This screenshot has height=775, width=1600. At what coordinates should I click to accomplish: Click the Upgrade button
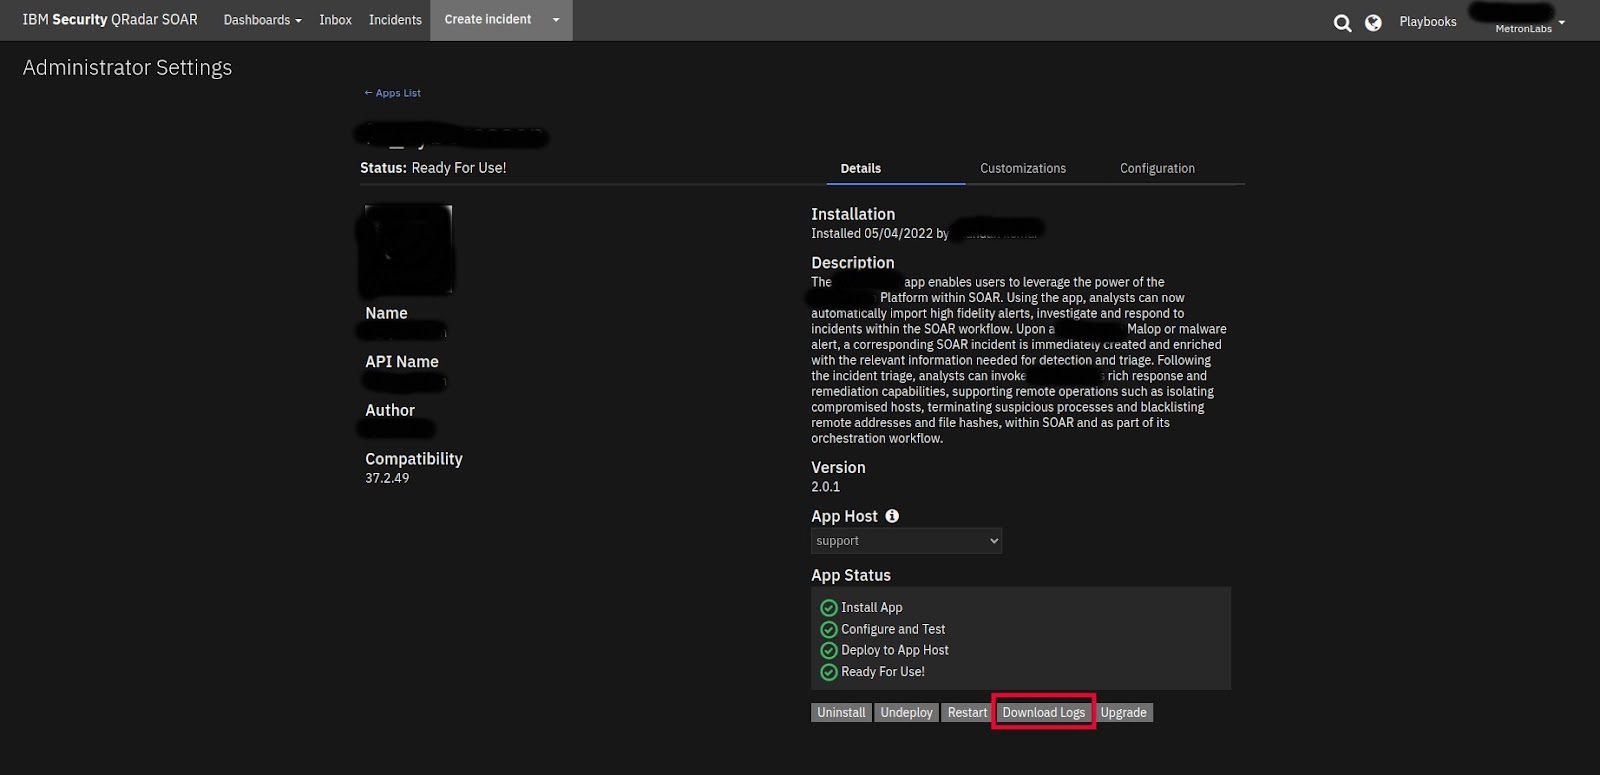coord(1123,713)
